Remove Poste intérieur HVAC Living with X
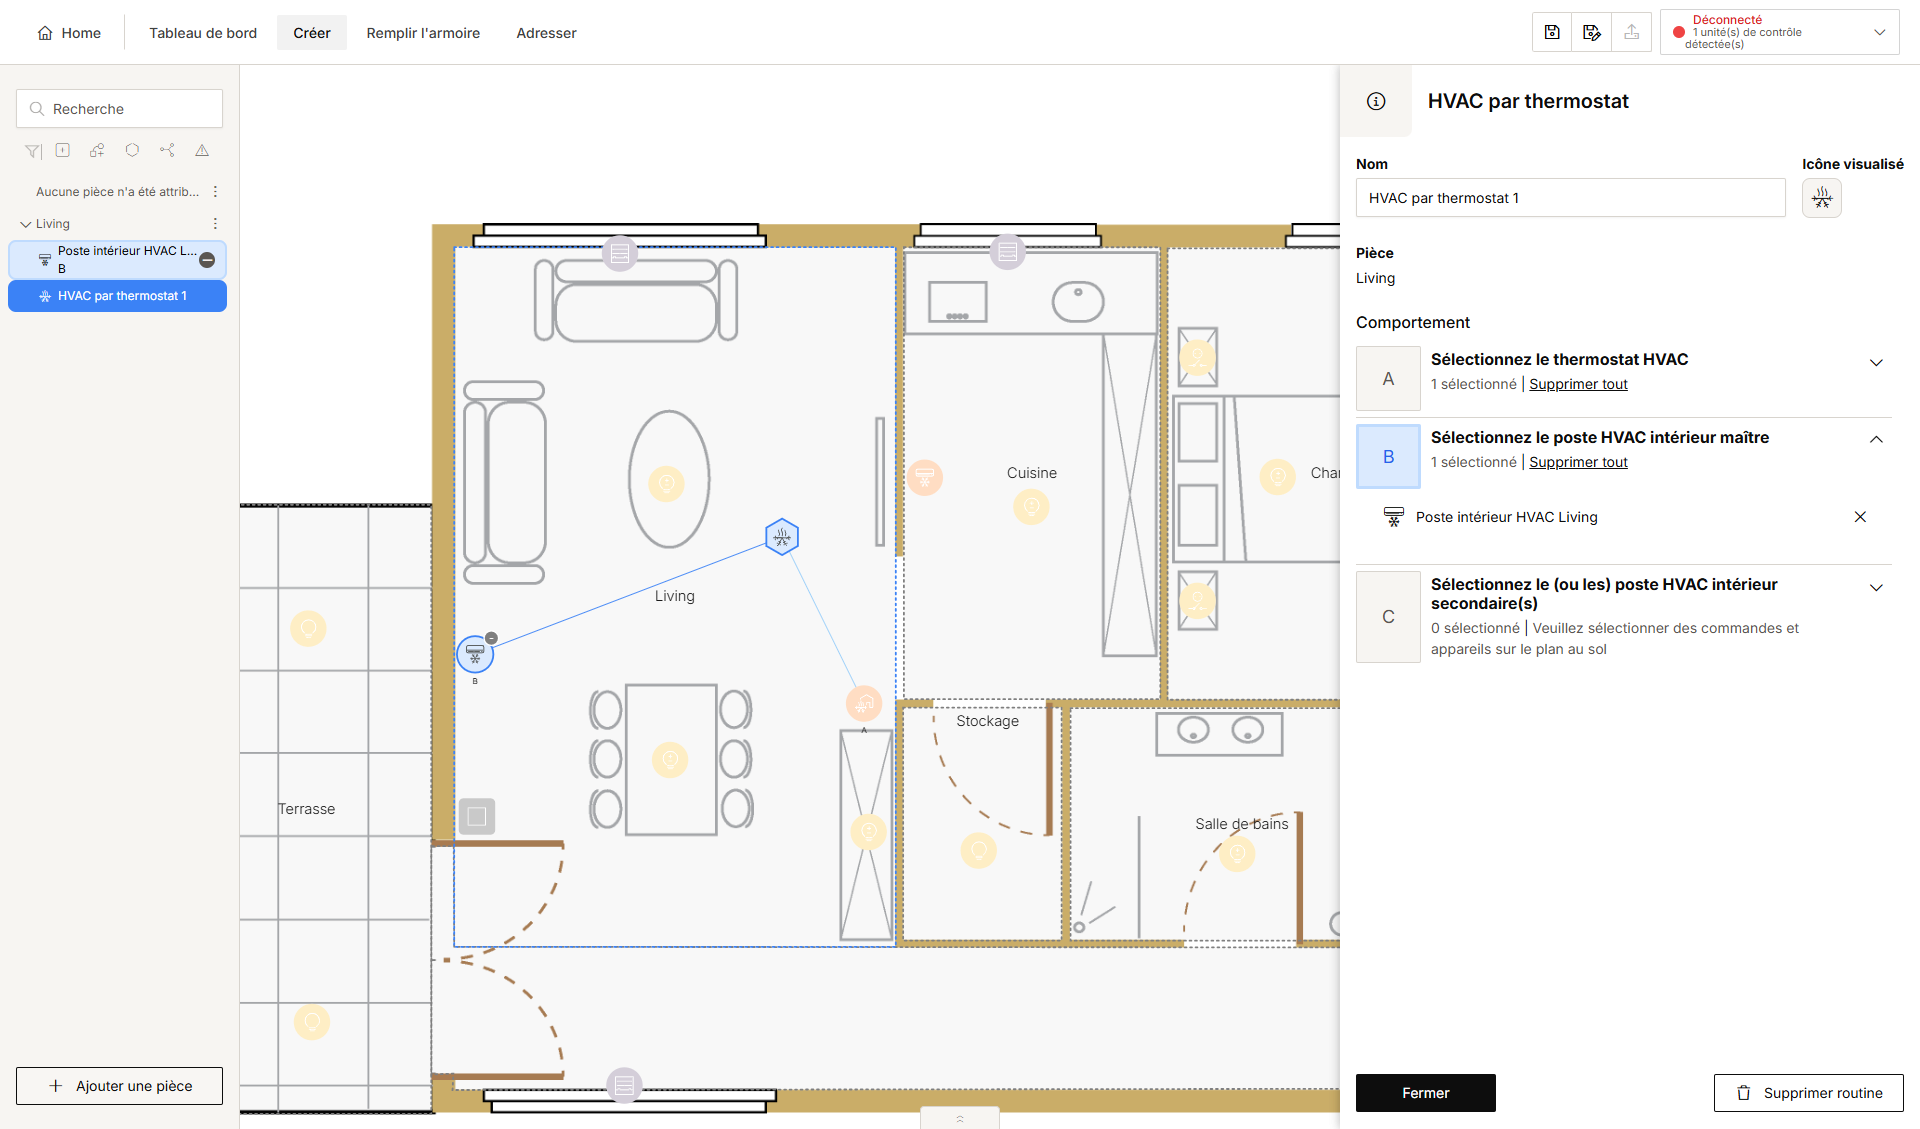Viewport: 1920px width, 1129px height. pyautogui.click(x=1860, y=517)
